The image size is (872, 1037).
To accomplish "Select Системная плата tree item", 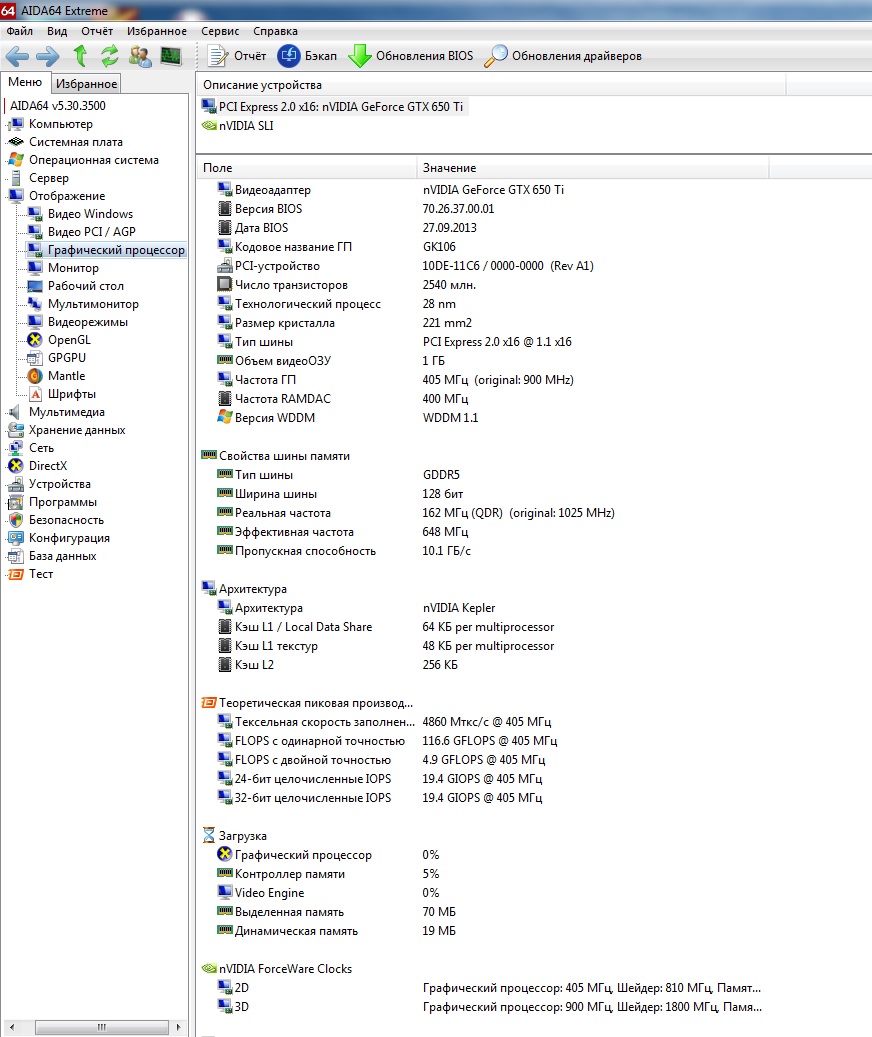I will click(75, 142).
